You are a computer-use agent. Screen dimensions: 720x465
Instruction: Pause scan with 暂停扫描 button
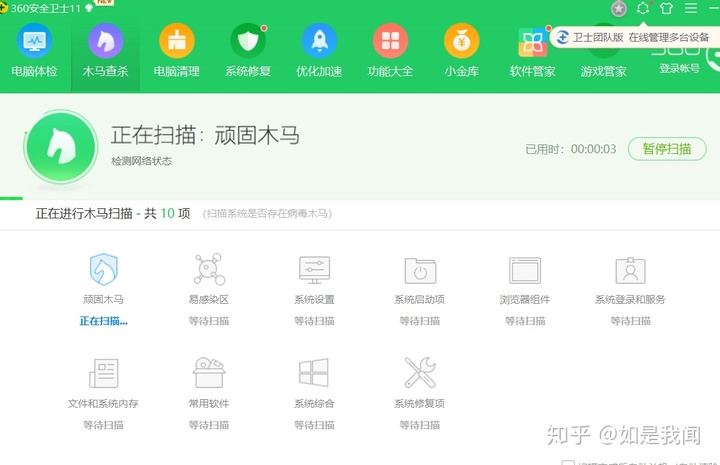click(x=667, y=149)
